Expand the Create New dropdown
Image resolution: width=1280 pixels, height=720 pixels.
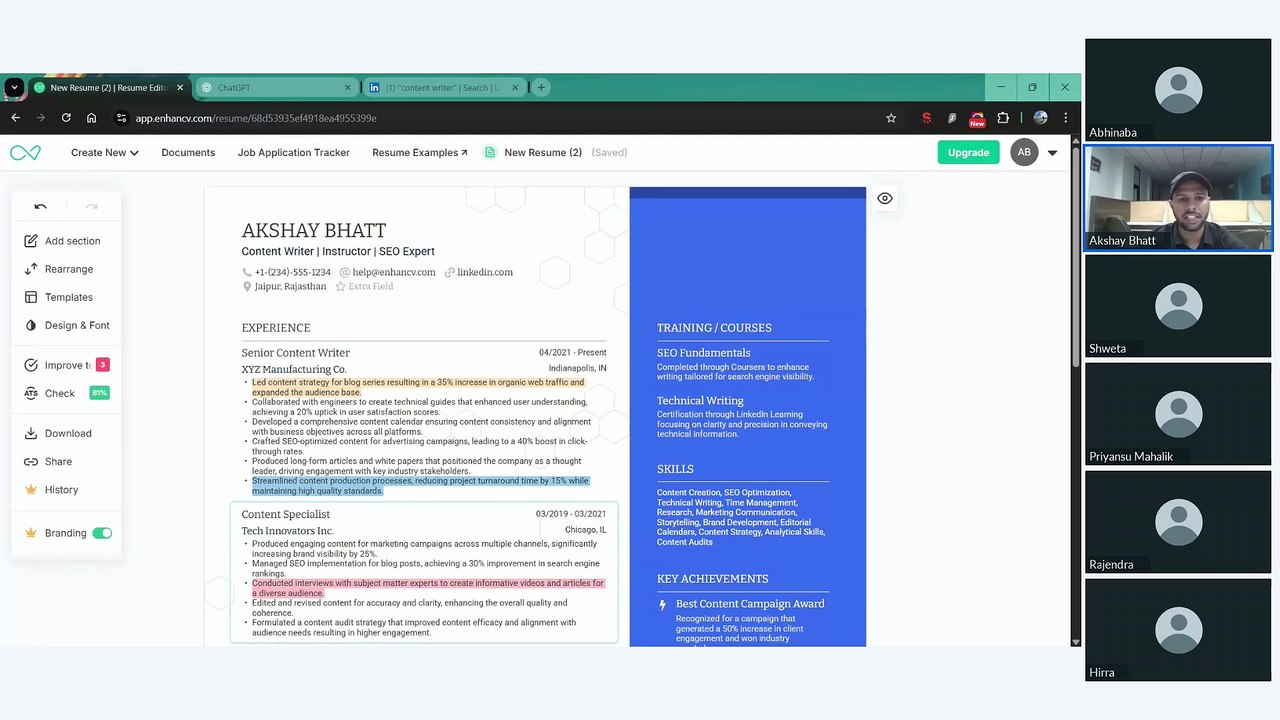click(x=104, y=152)
